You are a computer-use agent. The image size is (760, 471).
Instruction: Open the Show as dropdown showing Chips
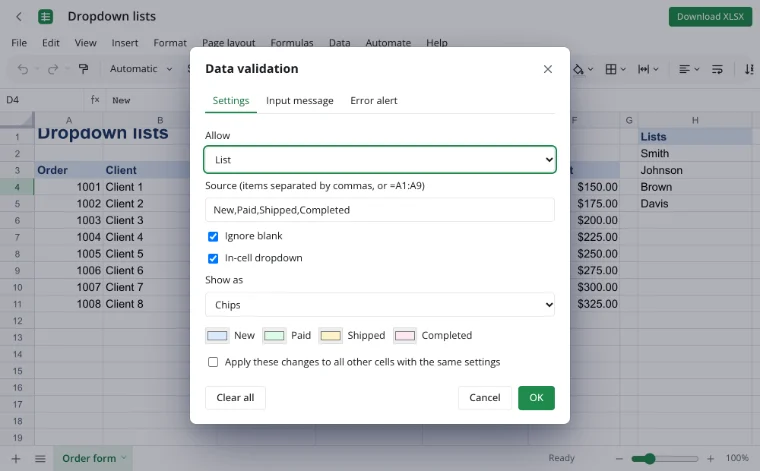point(380,305)
